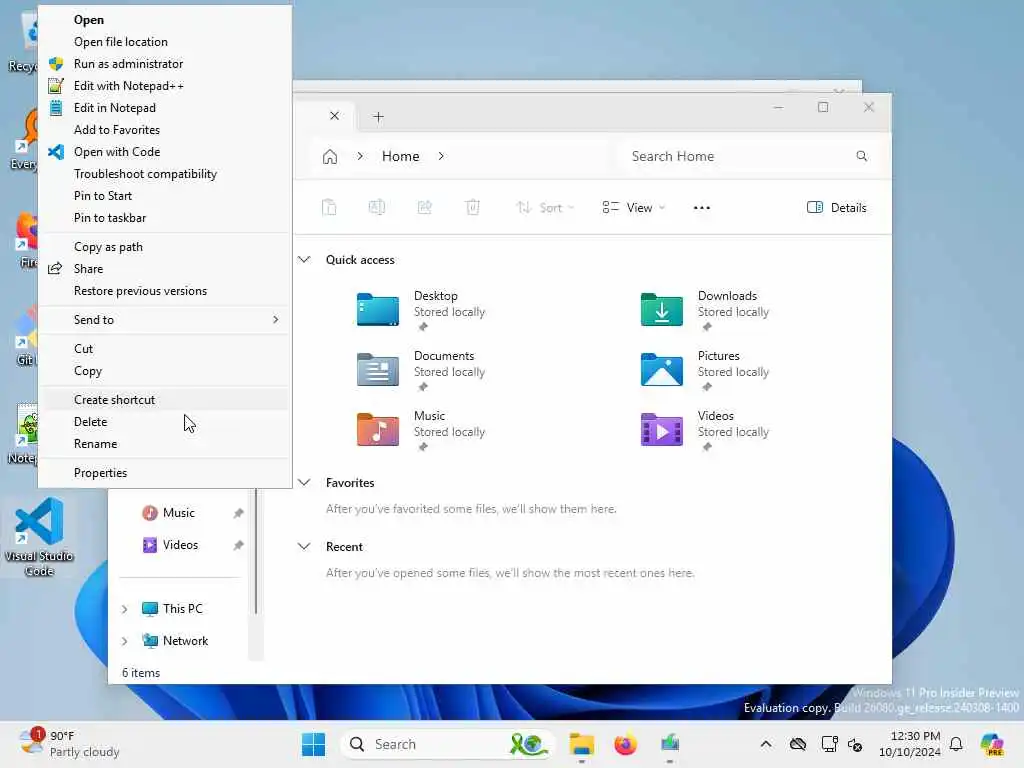
Task: Open chevron dropdown before Home breadcrumb
Action: [360, 156]
